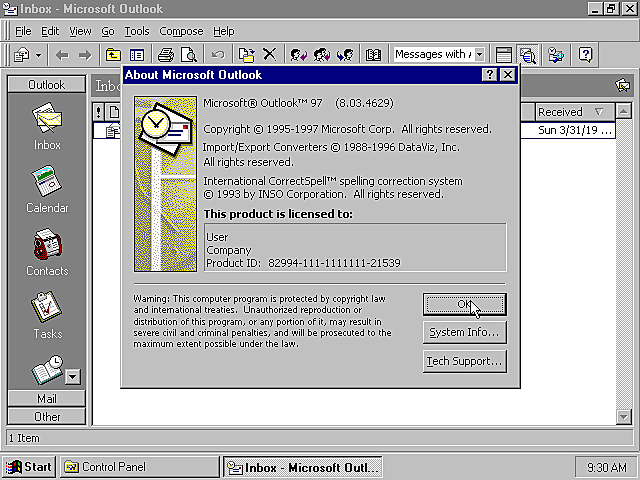Screen dimensions: 640x480
Task: Click the New Mail Message toolbar icon
Action: click(21, 55)
